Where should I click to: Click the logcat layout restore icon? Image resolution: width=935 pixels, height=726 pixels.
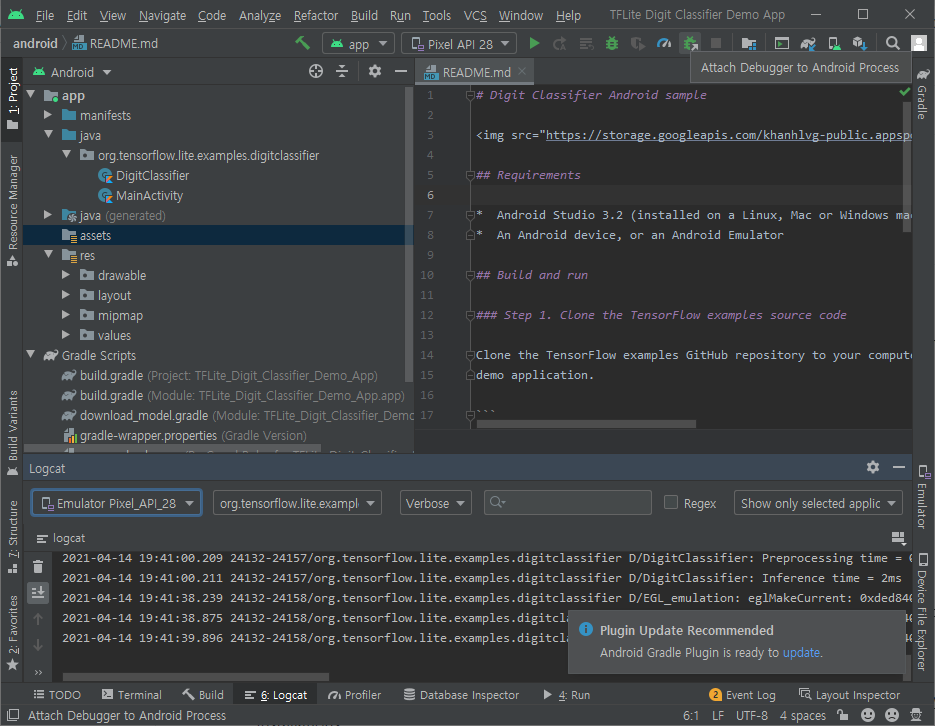pyautogui.click(x=899, y=538)
